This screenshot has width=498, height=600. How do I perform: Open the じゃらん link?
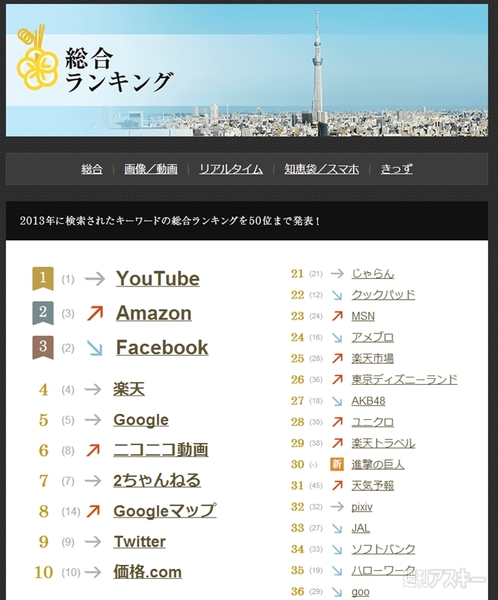pos(372,274)
